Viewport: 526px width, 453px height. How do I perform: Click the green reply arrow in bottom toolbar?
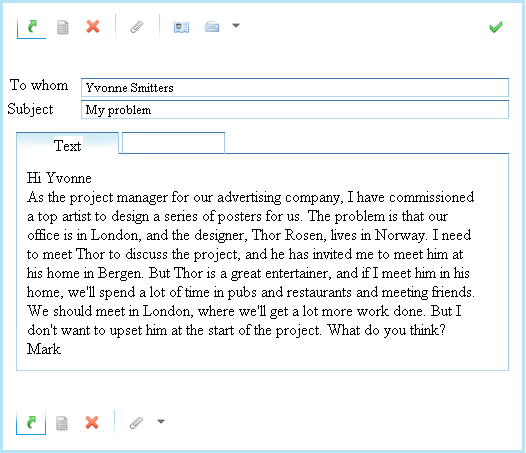(31, 422)
